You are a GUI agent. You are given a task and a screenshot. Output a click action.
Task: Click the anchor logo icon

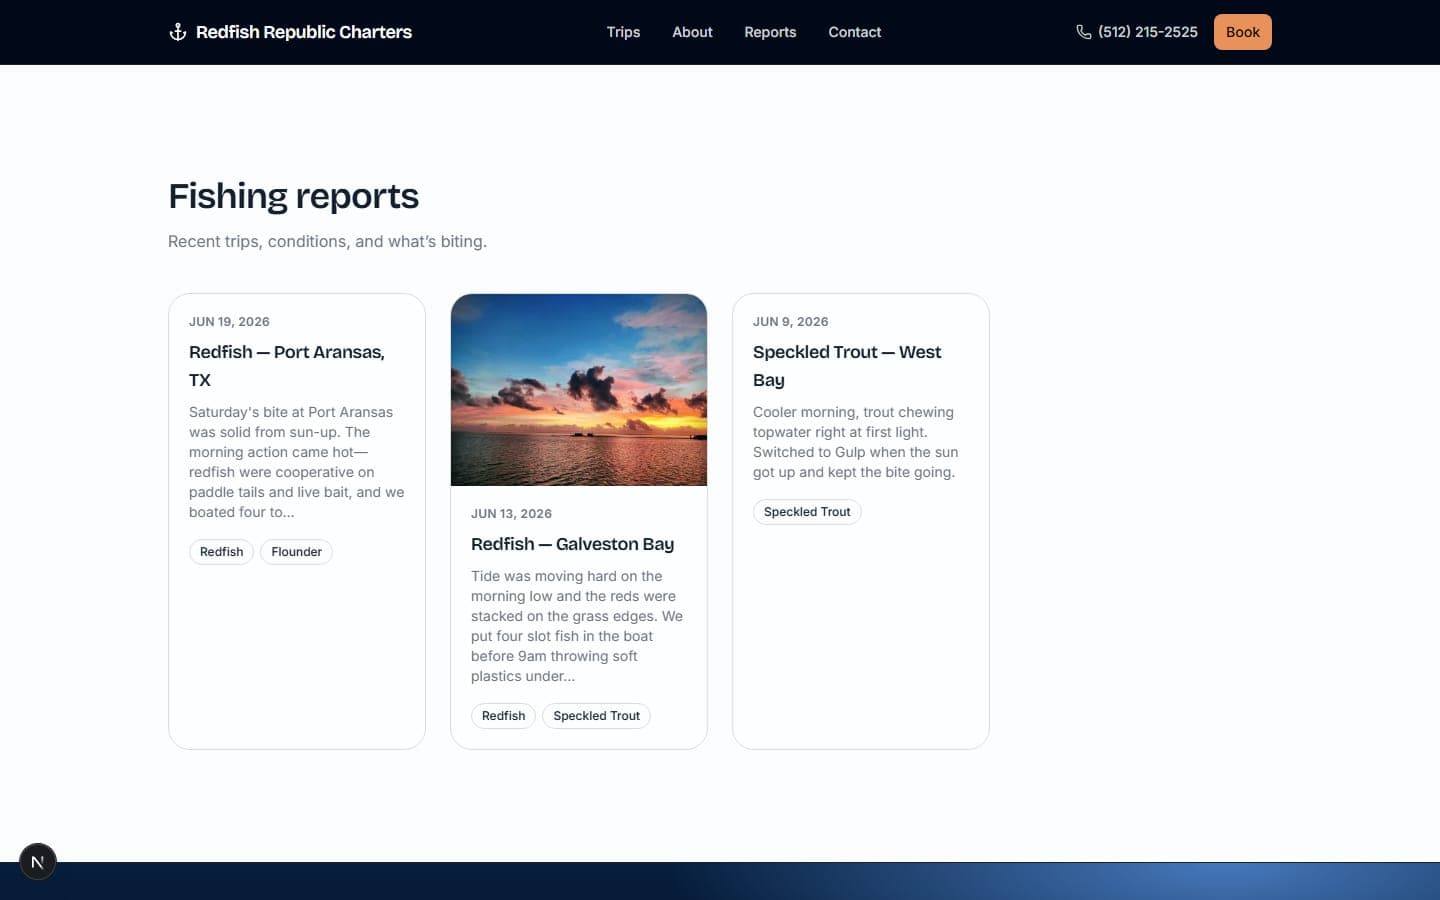coord(178,32)
